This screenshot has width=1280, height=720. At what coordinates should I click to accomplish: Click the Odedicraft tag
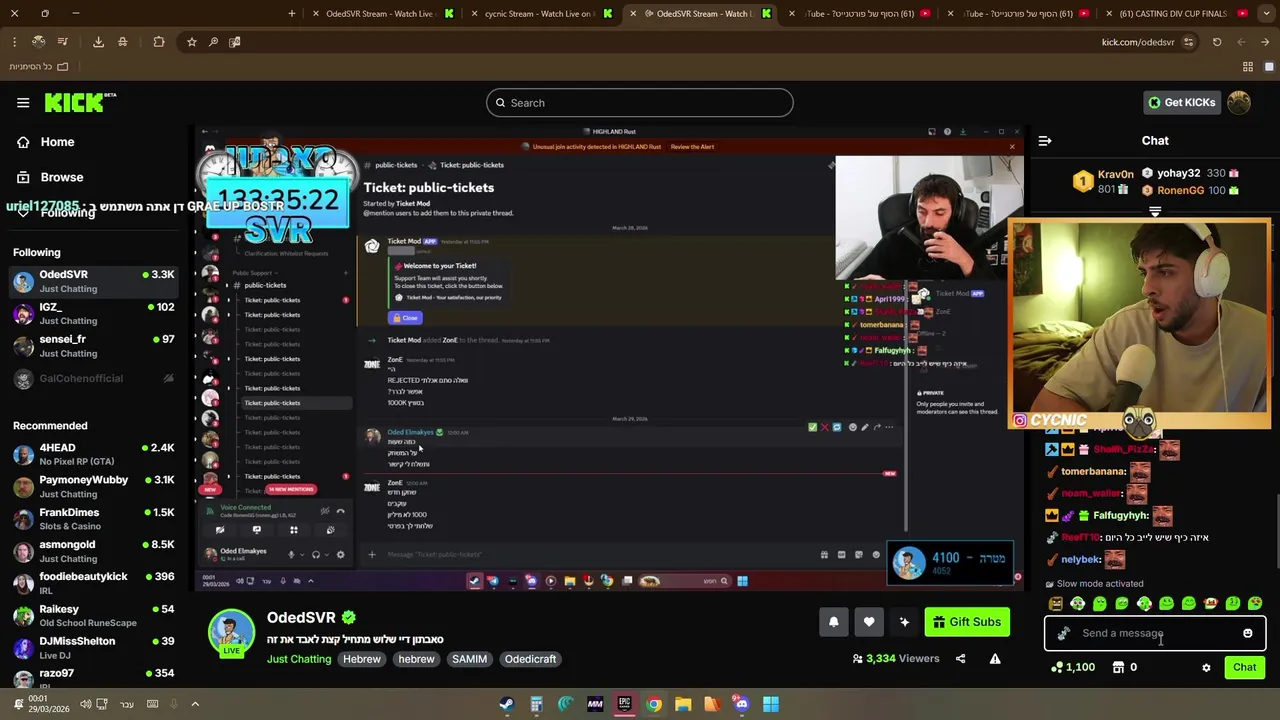[x=530, y=659]
